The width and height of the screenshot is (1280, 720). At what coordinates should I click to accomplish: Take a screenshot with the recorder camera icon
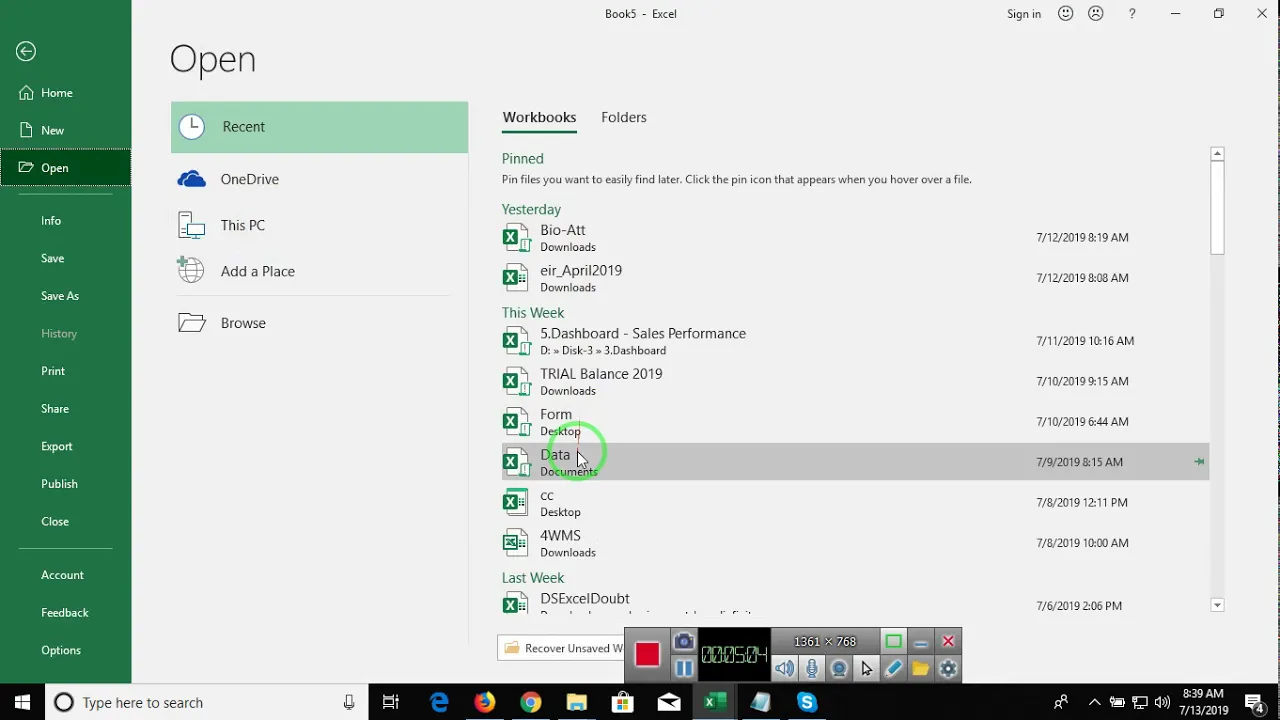click(x=684, y=642)
